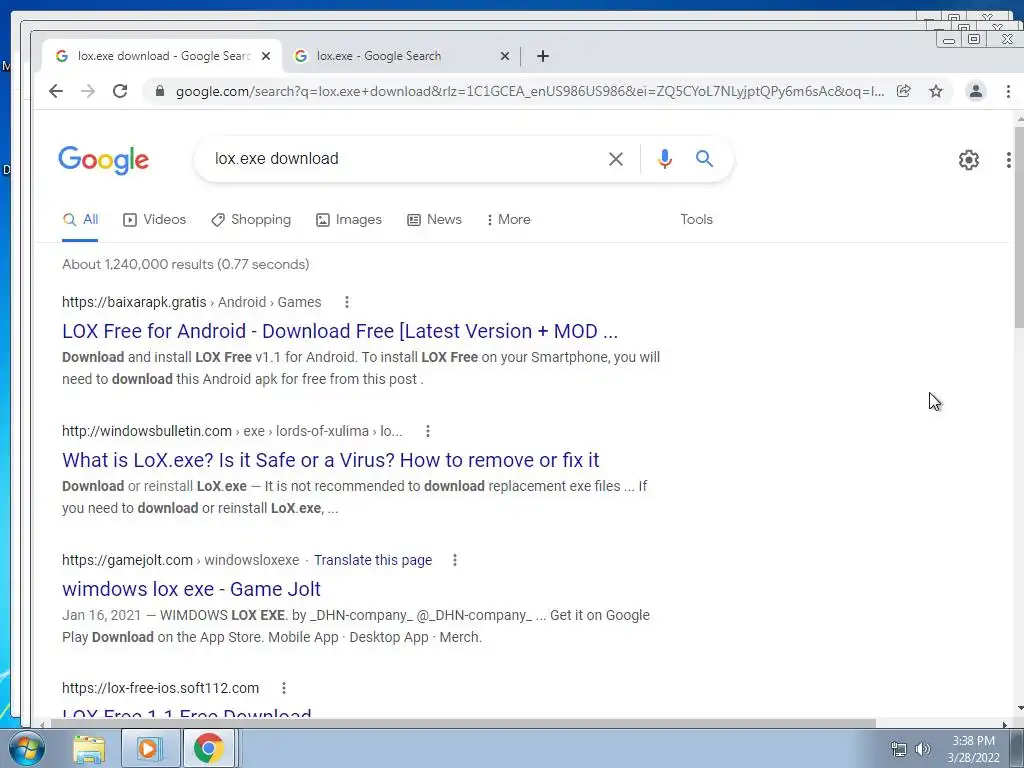Click the scrollbar down arrow
This screenshot has height=768, width=1024.
[1019, 709]
